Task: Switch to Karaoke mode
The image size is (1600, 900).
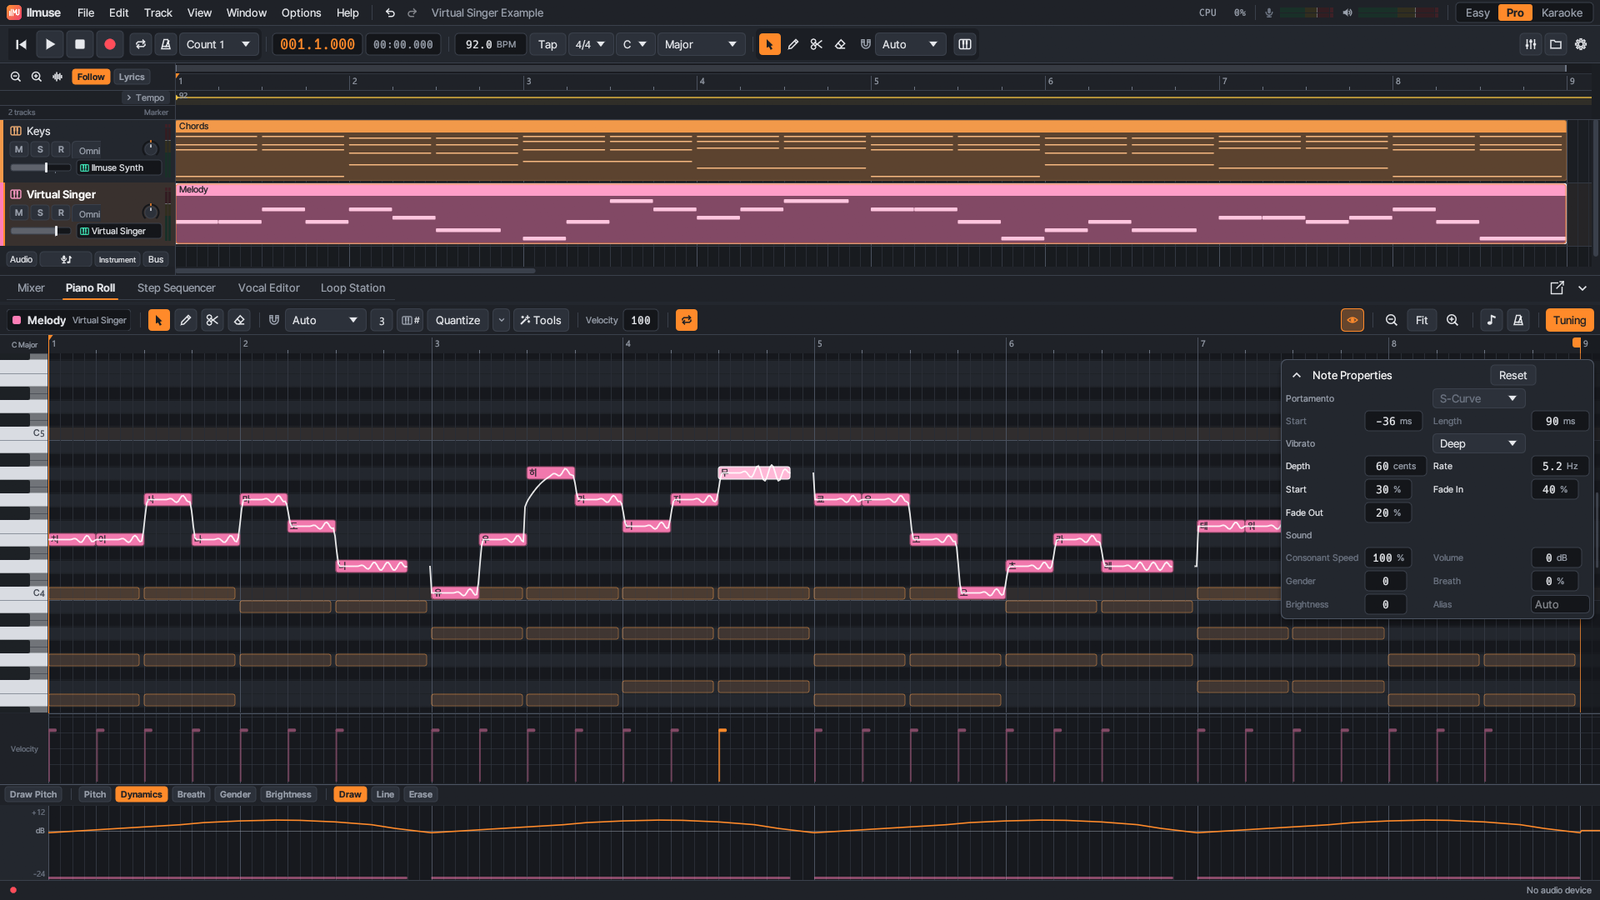Action: pyautogui.click(x=1561, y=13)
